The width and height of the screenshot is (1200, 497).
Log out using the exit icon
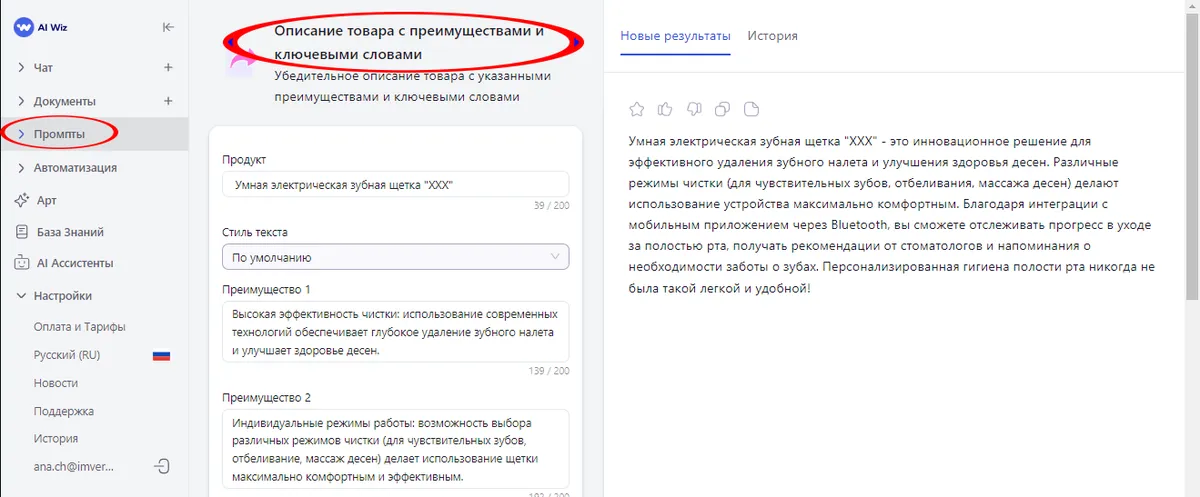pos(162,466)
